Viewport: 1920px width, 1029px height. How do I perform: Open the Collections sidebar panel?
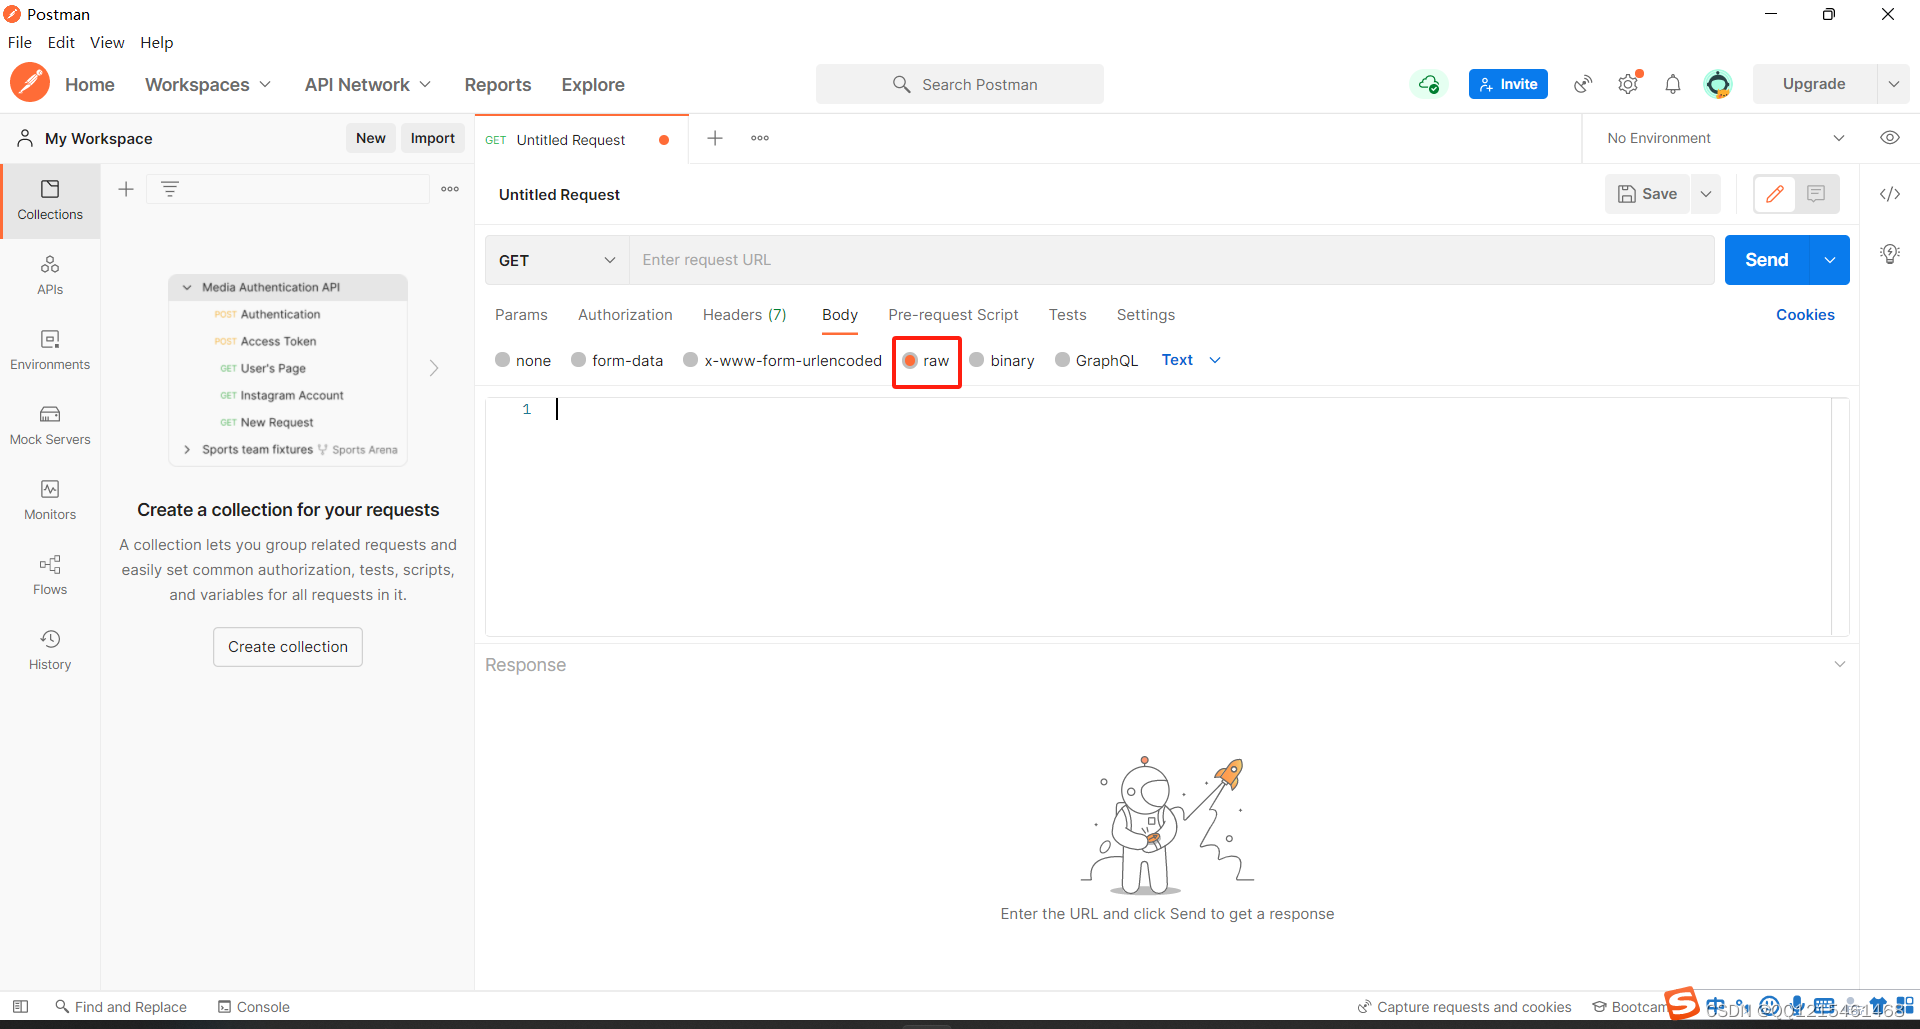tap(50, 201)
